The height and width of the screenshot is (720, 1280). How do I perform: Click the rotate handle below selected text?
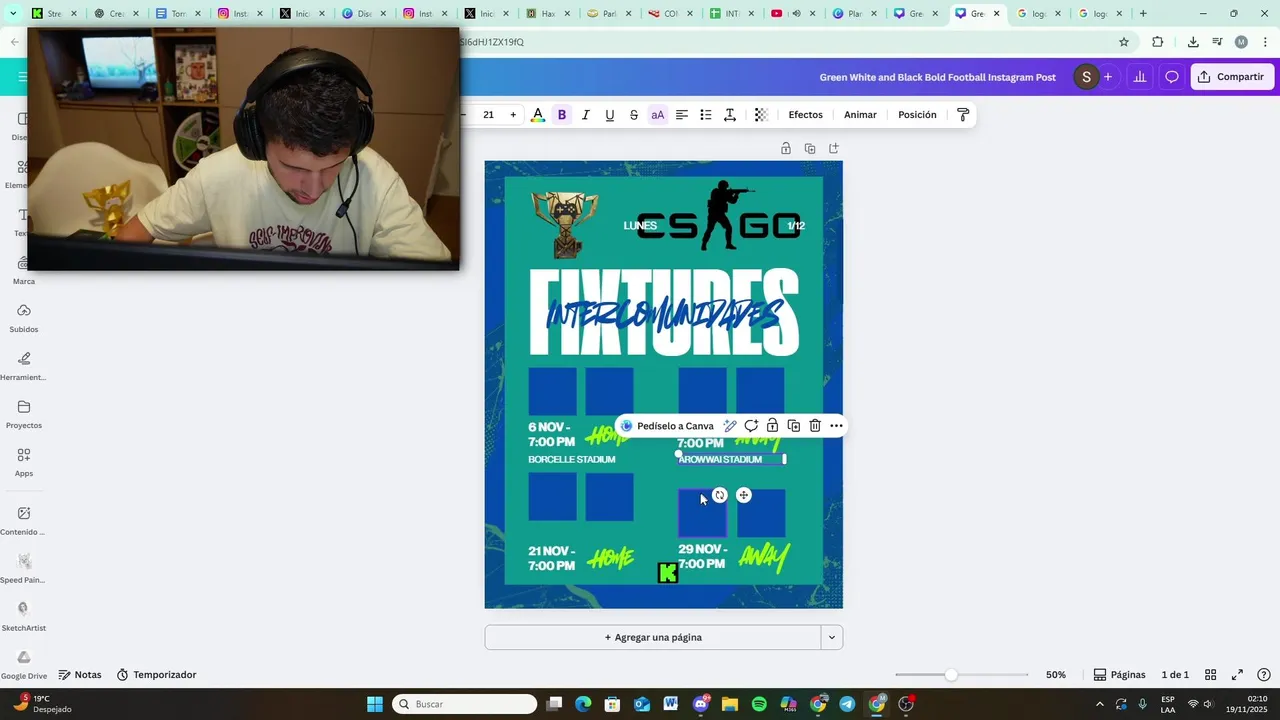[720, 495]
